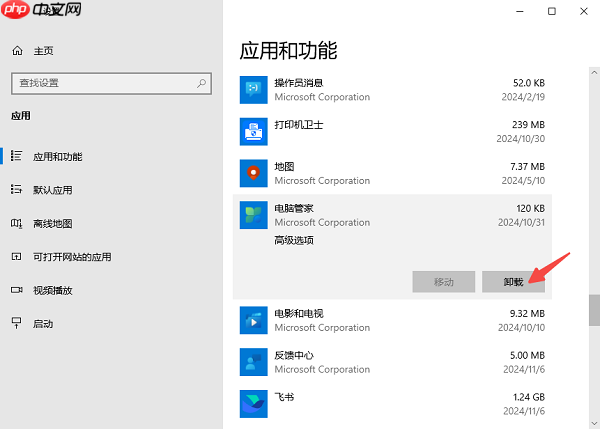This screenshot has height=429, width=600.
Task: Click the 2024/10/31 install date
Action: pos(521,222)
